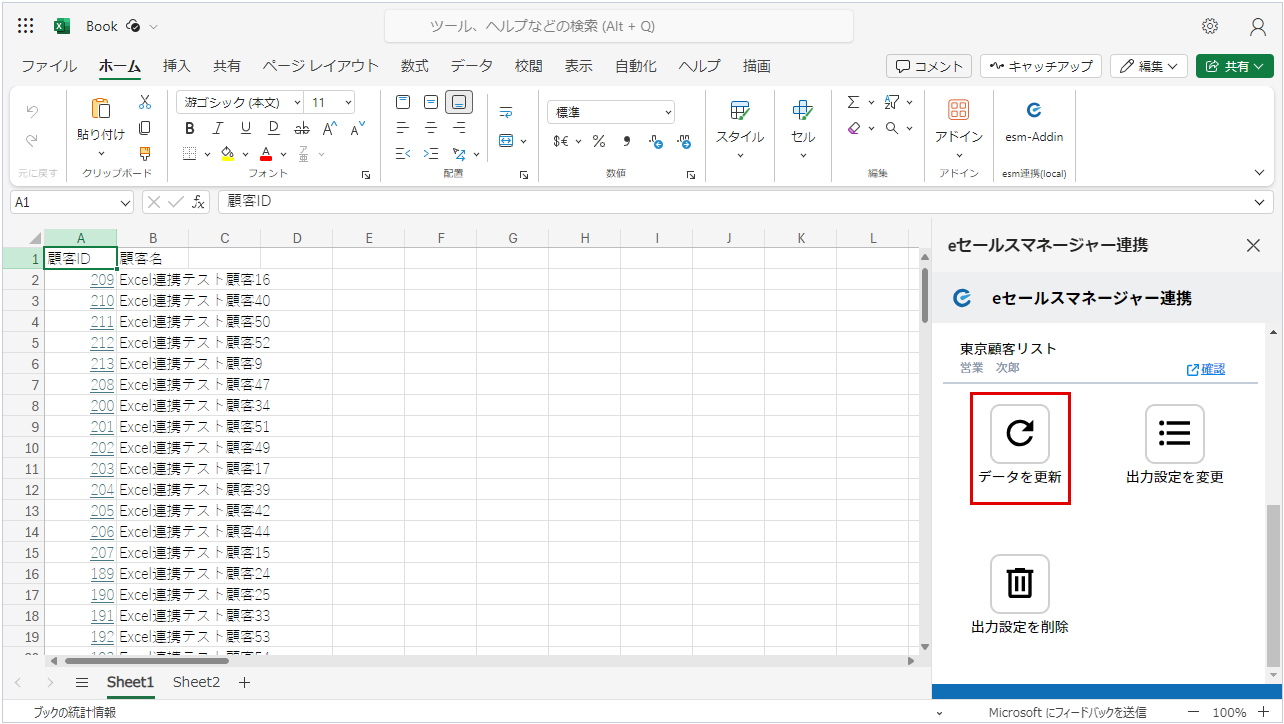Align text to top
Screen dimensions: 1284x724
click(x=403, y=102)
